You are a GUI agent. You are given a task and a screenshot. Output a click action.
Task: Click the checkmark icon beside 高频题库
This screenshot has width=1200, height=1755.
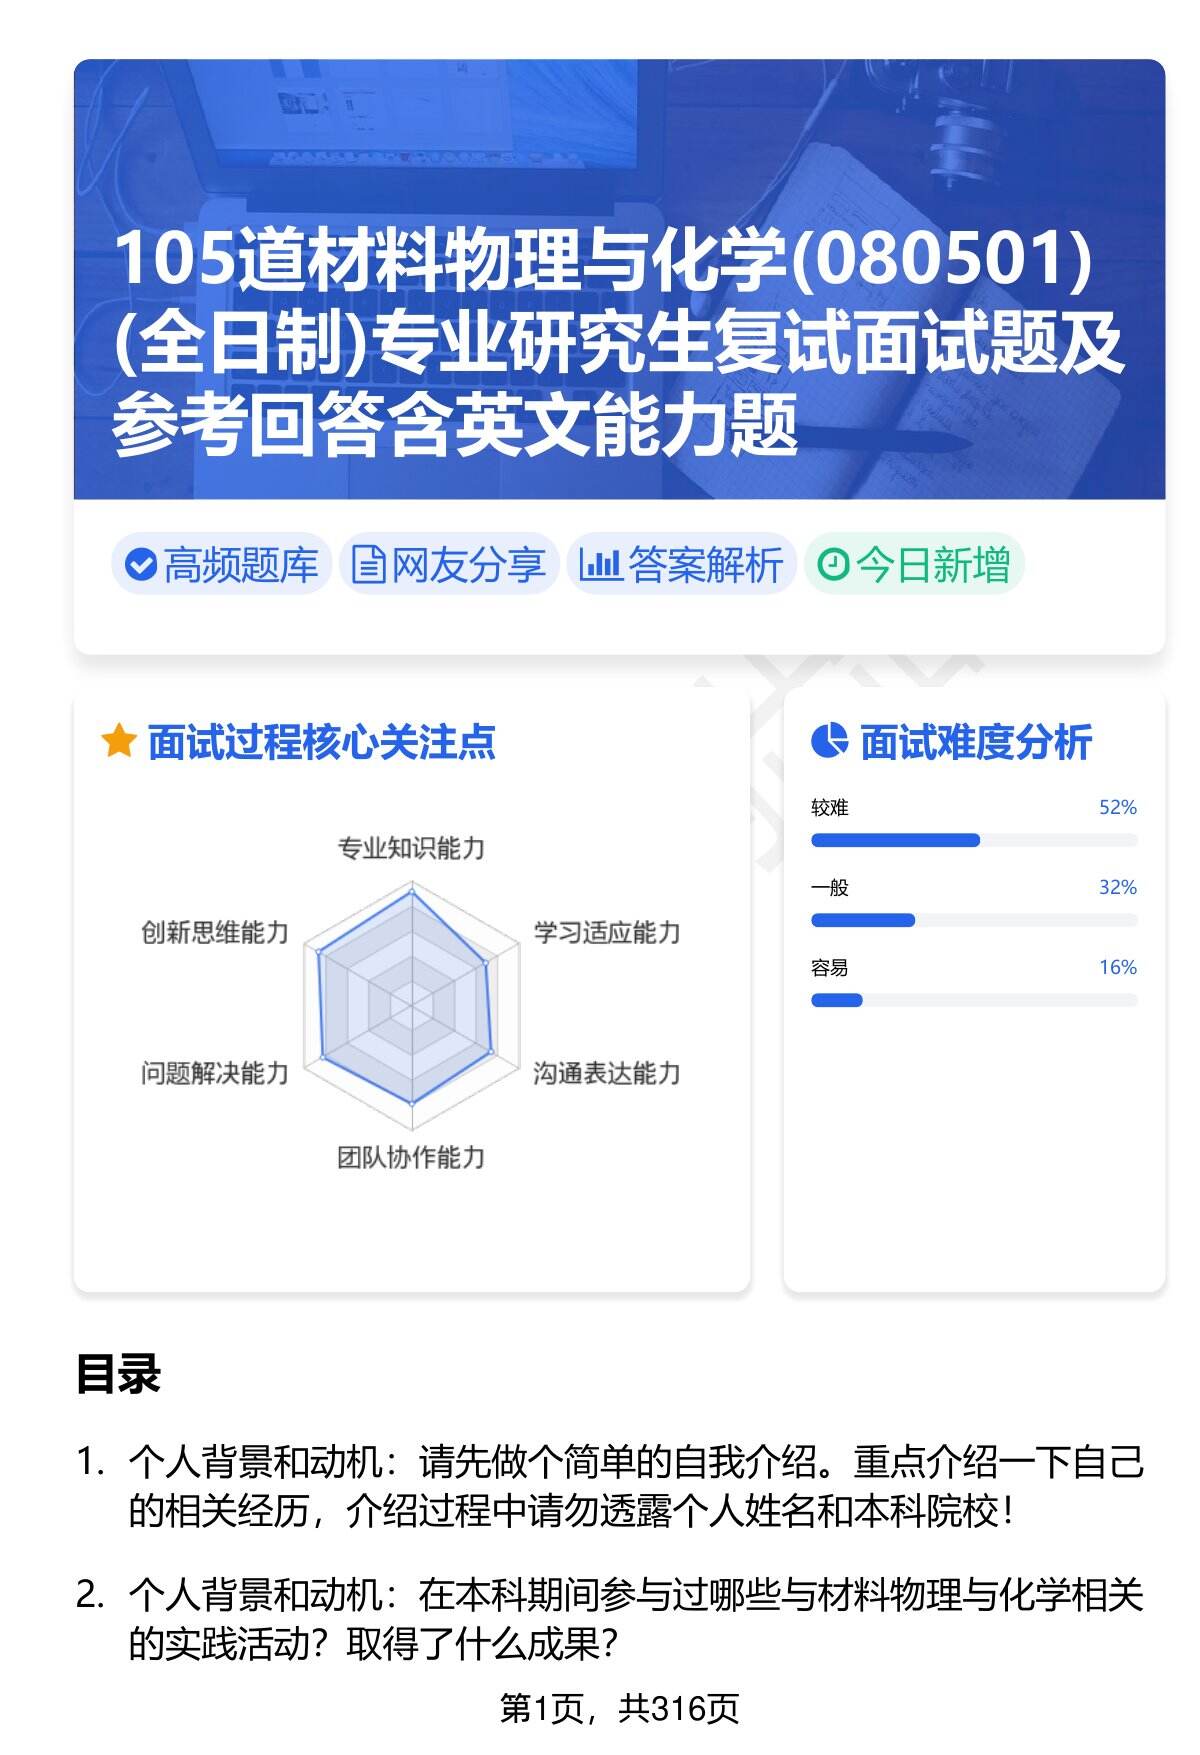141,565
